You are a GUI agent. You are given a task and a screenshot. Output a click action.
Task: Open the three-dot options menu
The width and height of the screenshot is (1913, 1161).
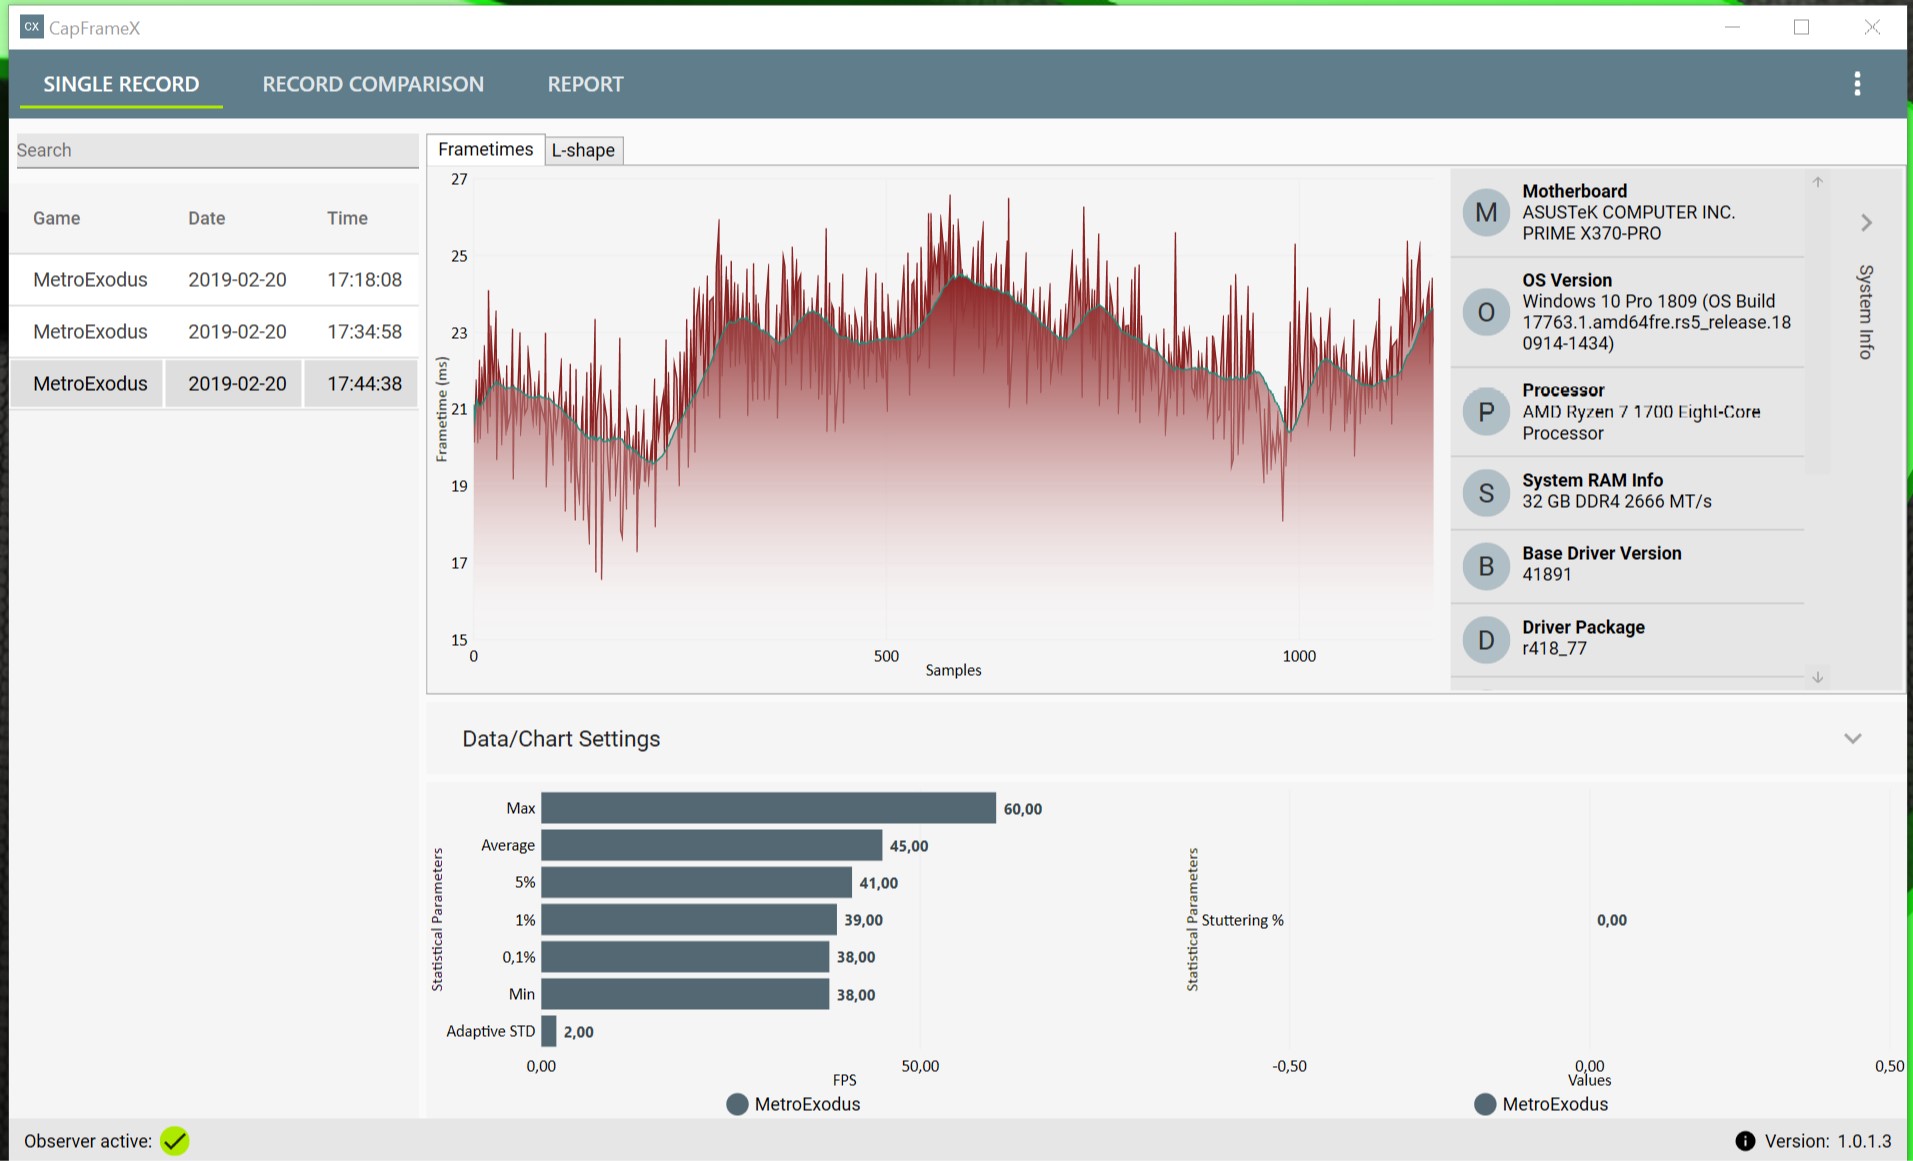coord(1857,84)
